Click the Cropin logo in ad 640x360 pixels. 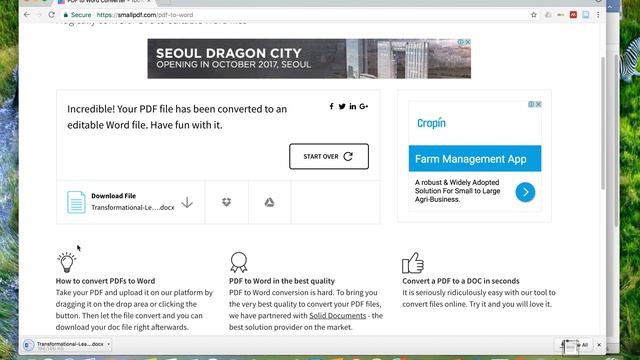pyautogui.click(x=431, y=123)
